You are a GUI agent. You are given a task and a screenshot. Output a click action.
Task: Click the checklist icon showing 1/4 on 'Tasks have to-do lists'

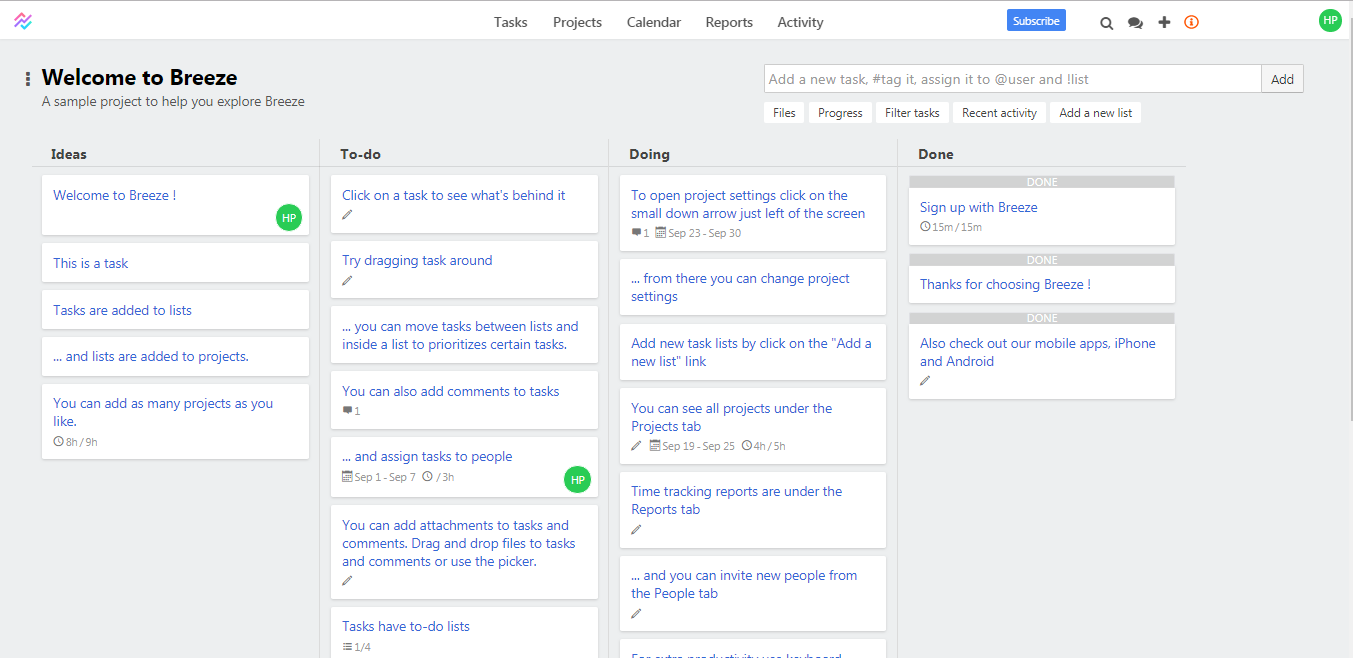[x=347, y=646]
